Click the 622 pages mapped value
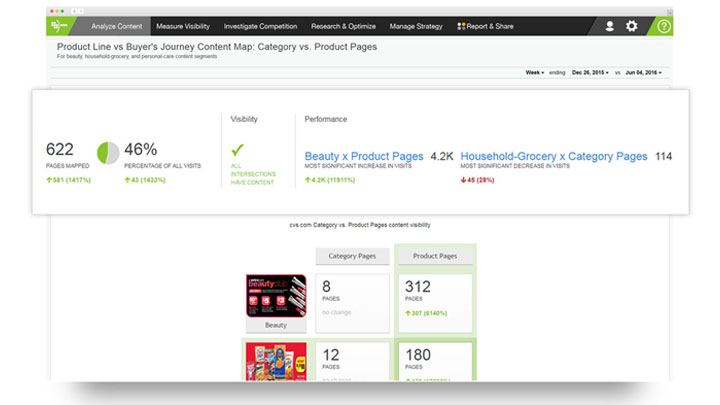Viewport: 720px width, 405px height. 60,149
